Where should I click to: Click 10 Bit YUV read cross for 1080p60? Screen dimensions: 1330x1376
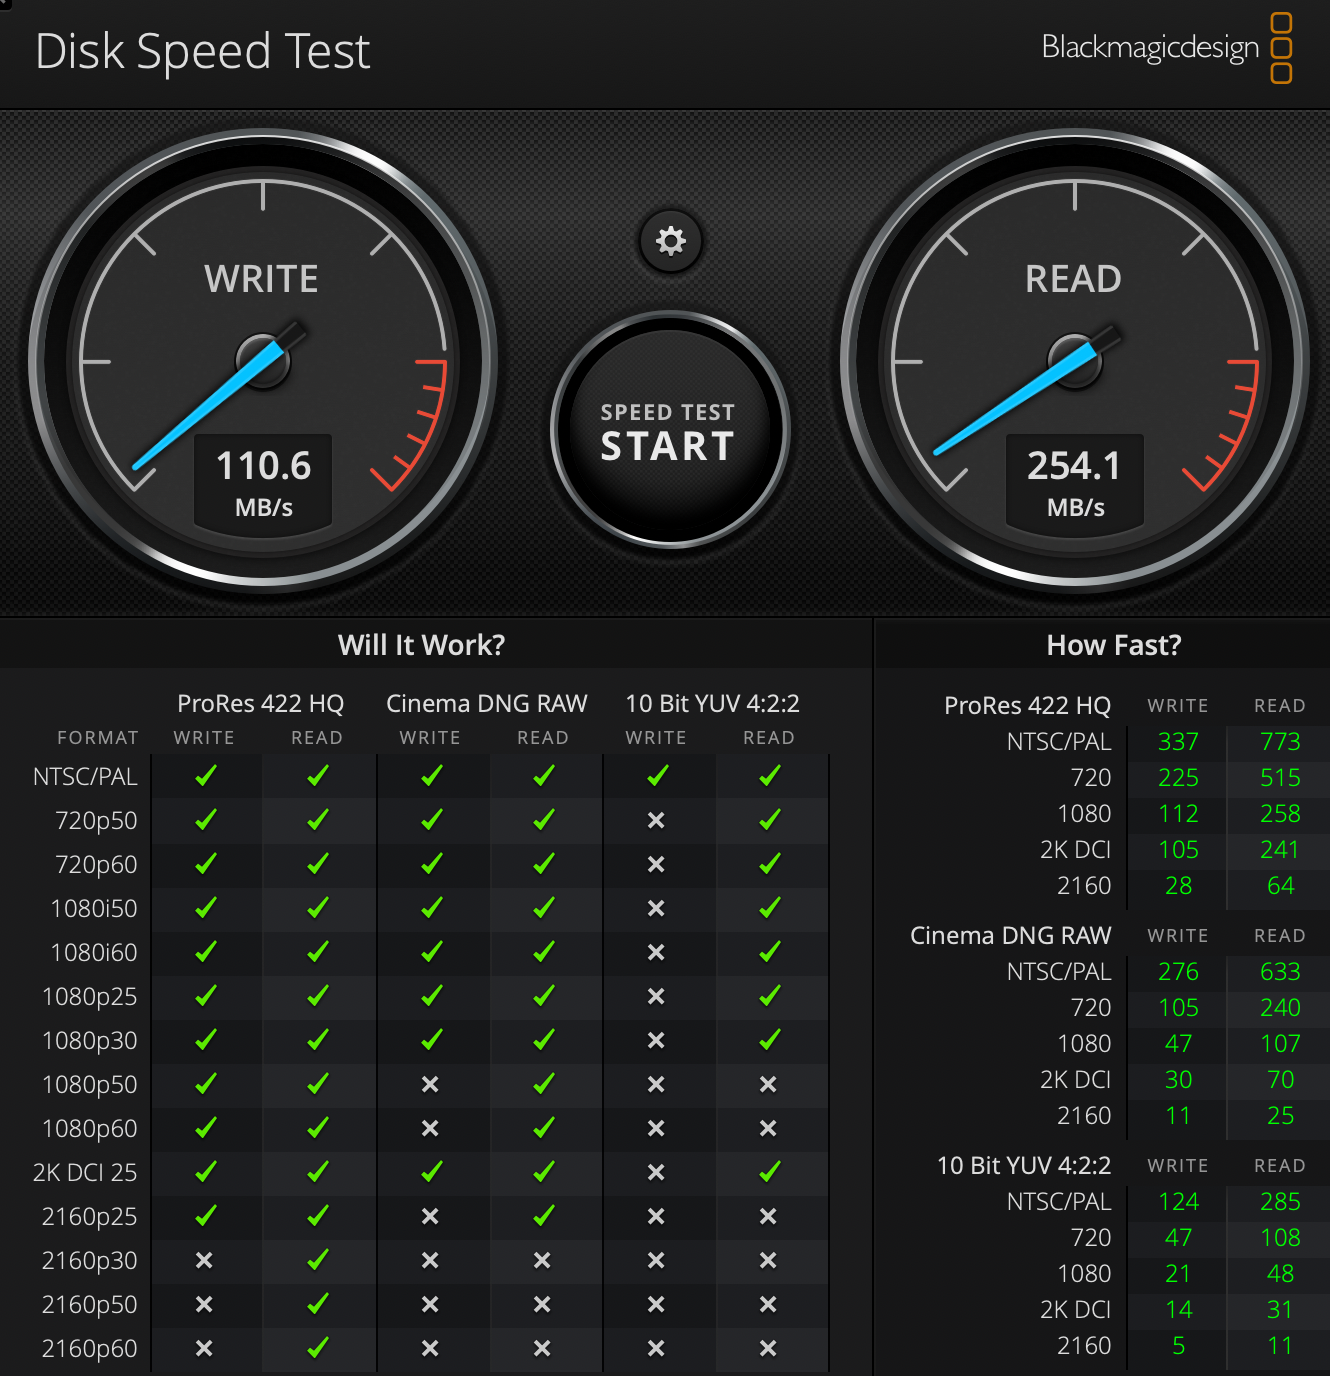click(768, 1128)
